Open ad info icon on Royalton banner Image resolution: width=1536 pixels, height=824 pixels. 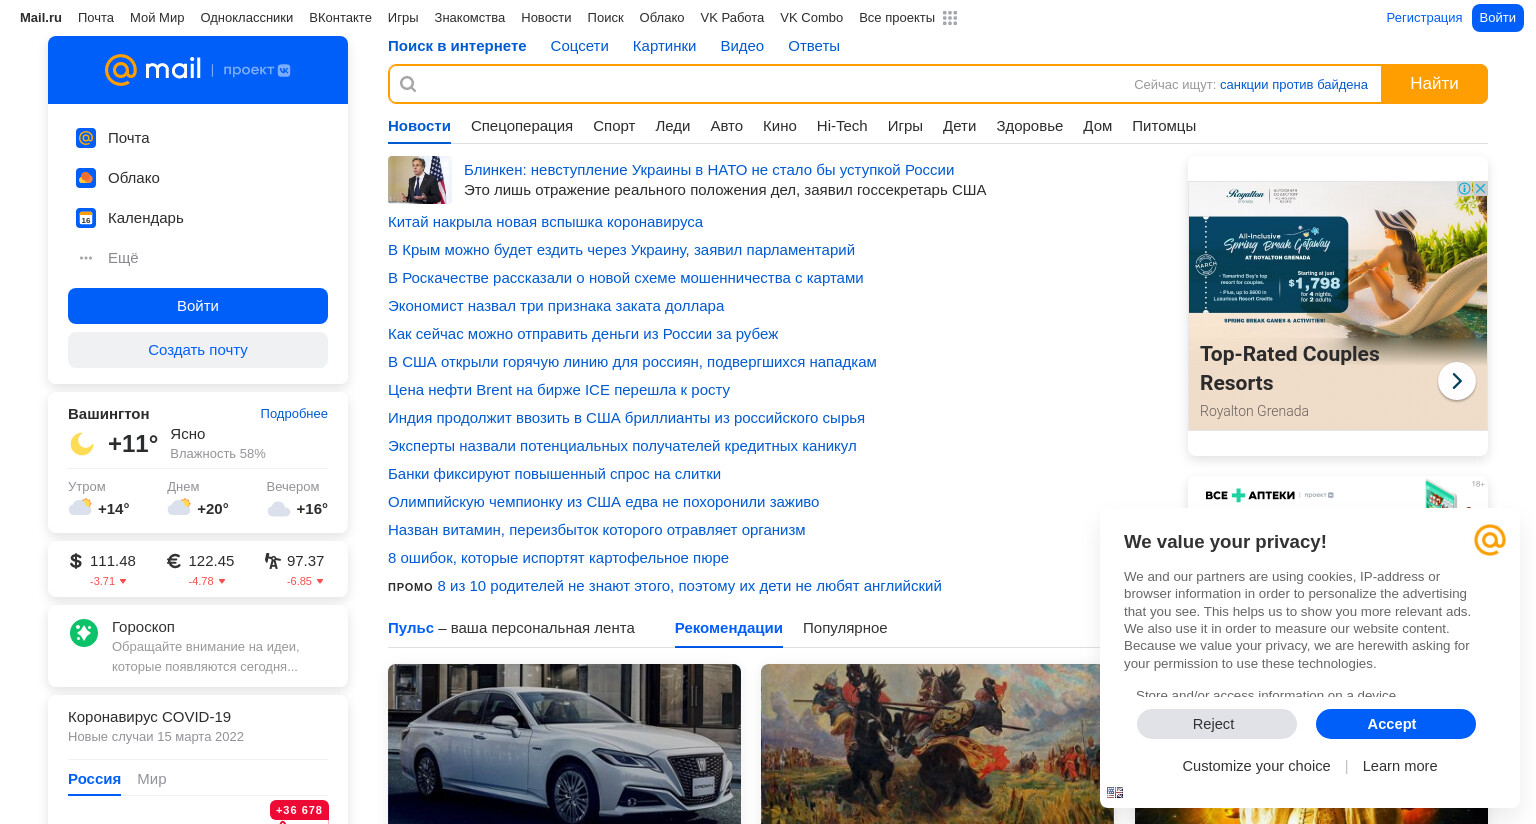pos(1465,188)
